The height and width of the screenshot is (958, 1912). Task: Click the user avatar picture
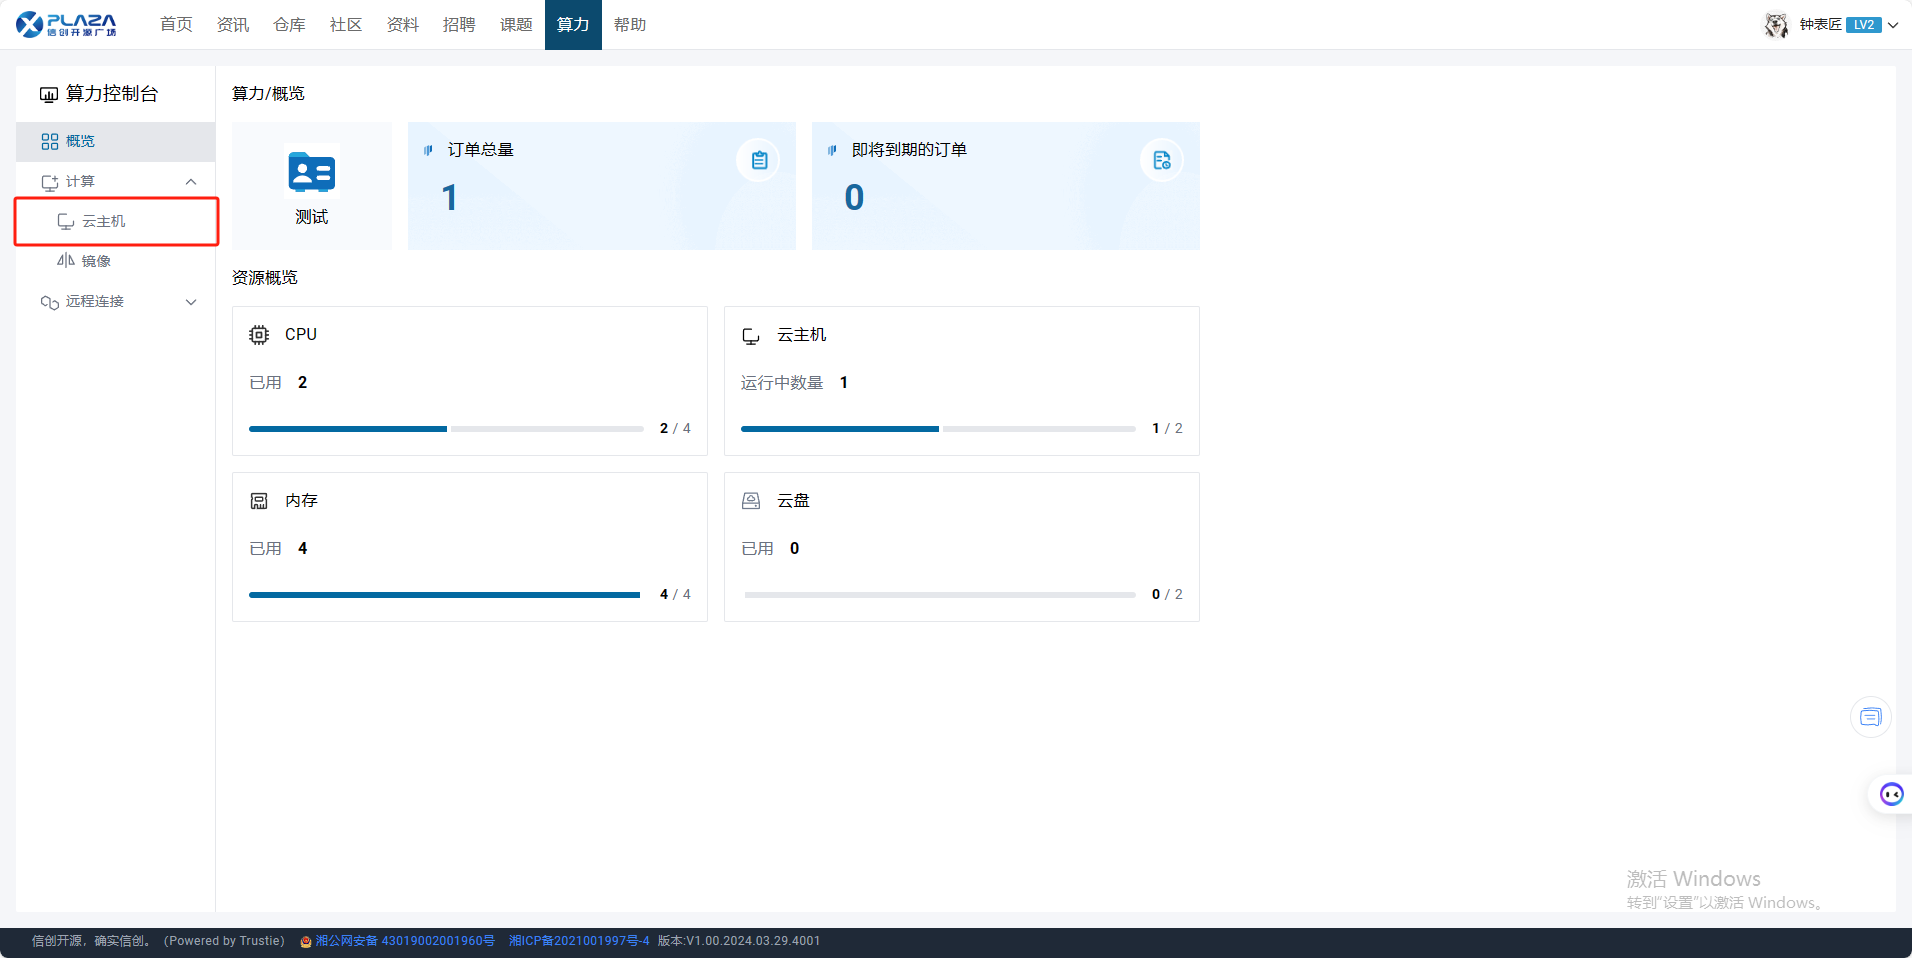pos(1776,25)
